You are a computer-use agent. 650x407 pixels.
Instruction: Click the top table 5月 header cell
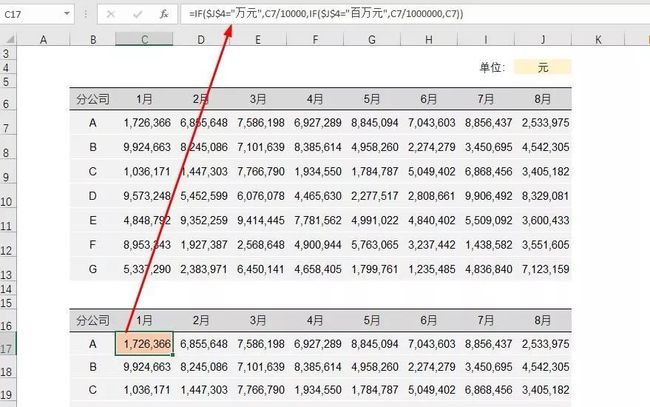click(372, 99)
